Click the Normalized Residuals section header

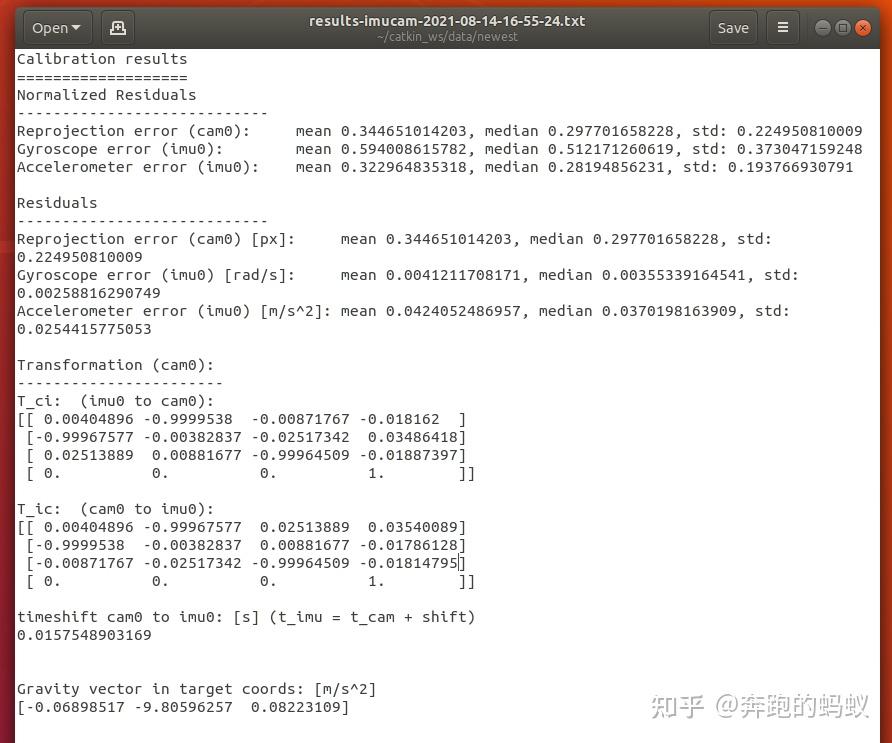click(106, 95)
